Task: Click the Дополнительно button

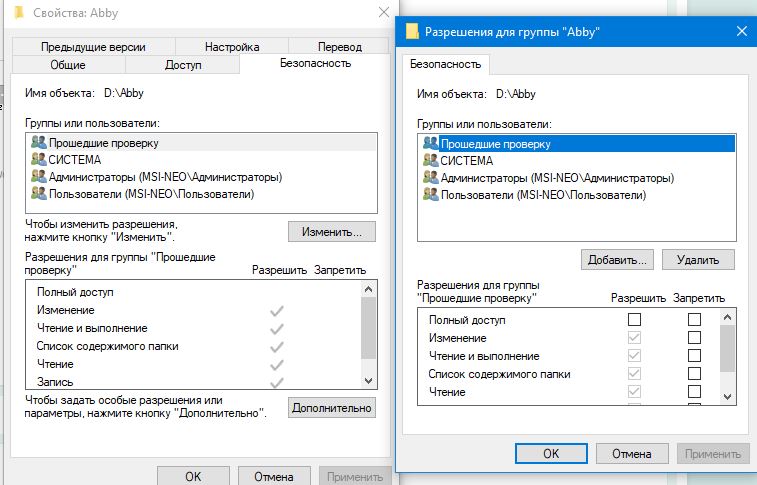Action: [331, 408]
